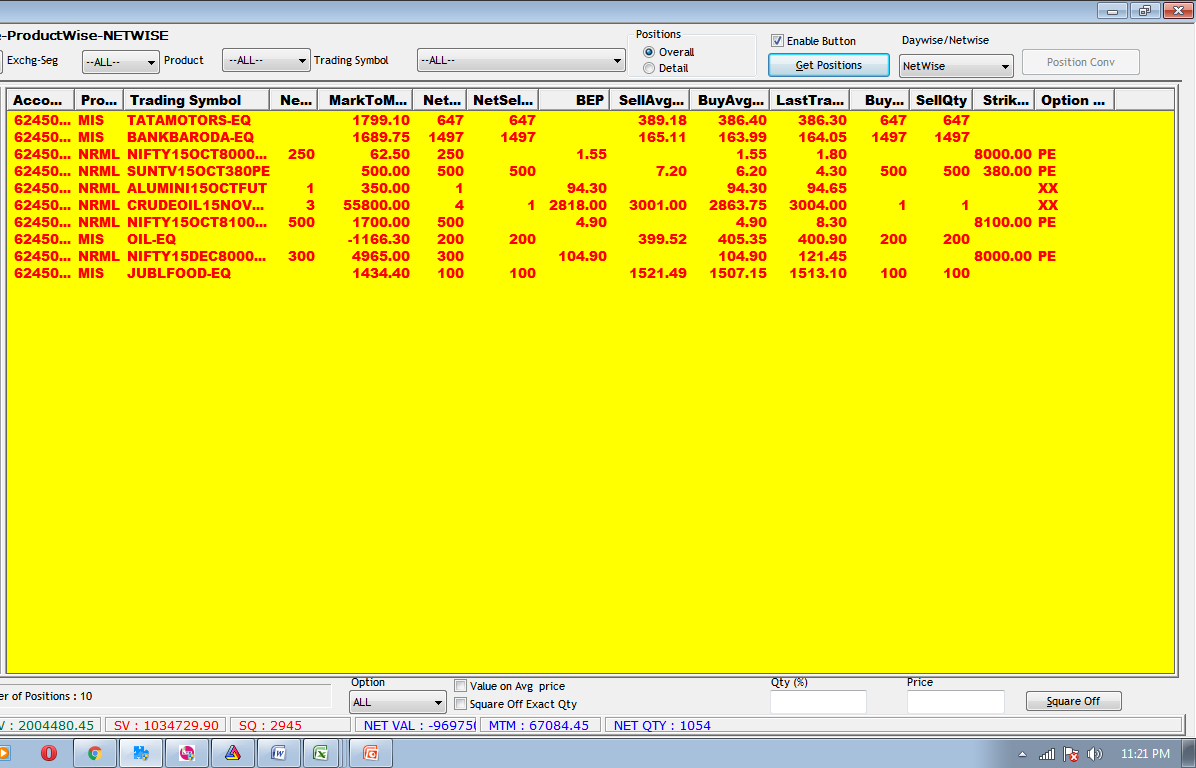Select the Overall positions radio button
Screen dimensions: 1196x768
(649, 52)
